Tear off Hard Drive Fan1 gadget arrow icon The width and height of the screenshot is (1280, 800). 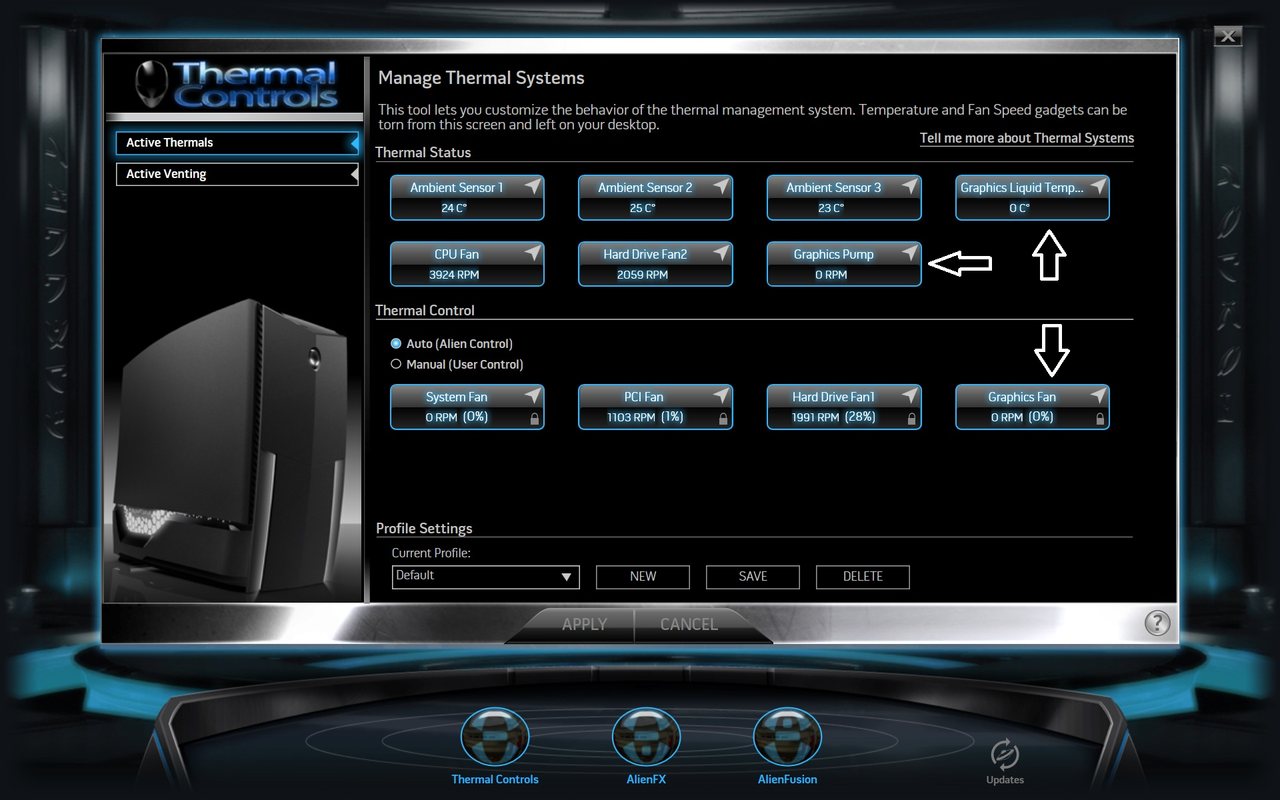pos(910,396)
